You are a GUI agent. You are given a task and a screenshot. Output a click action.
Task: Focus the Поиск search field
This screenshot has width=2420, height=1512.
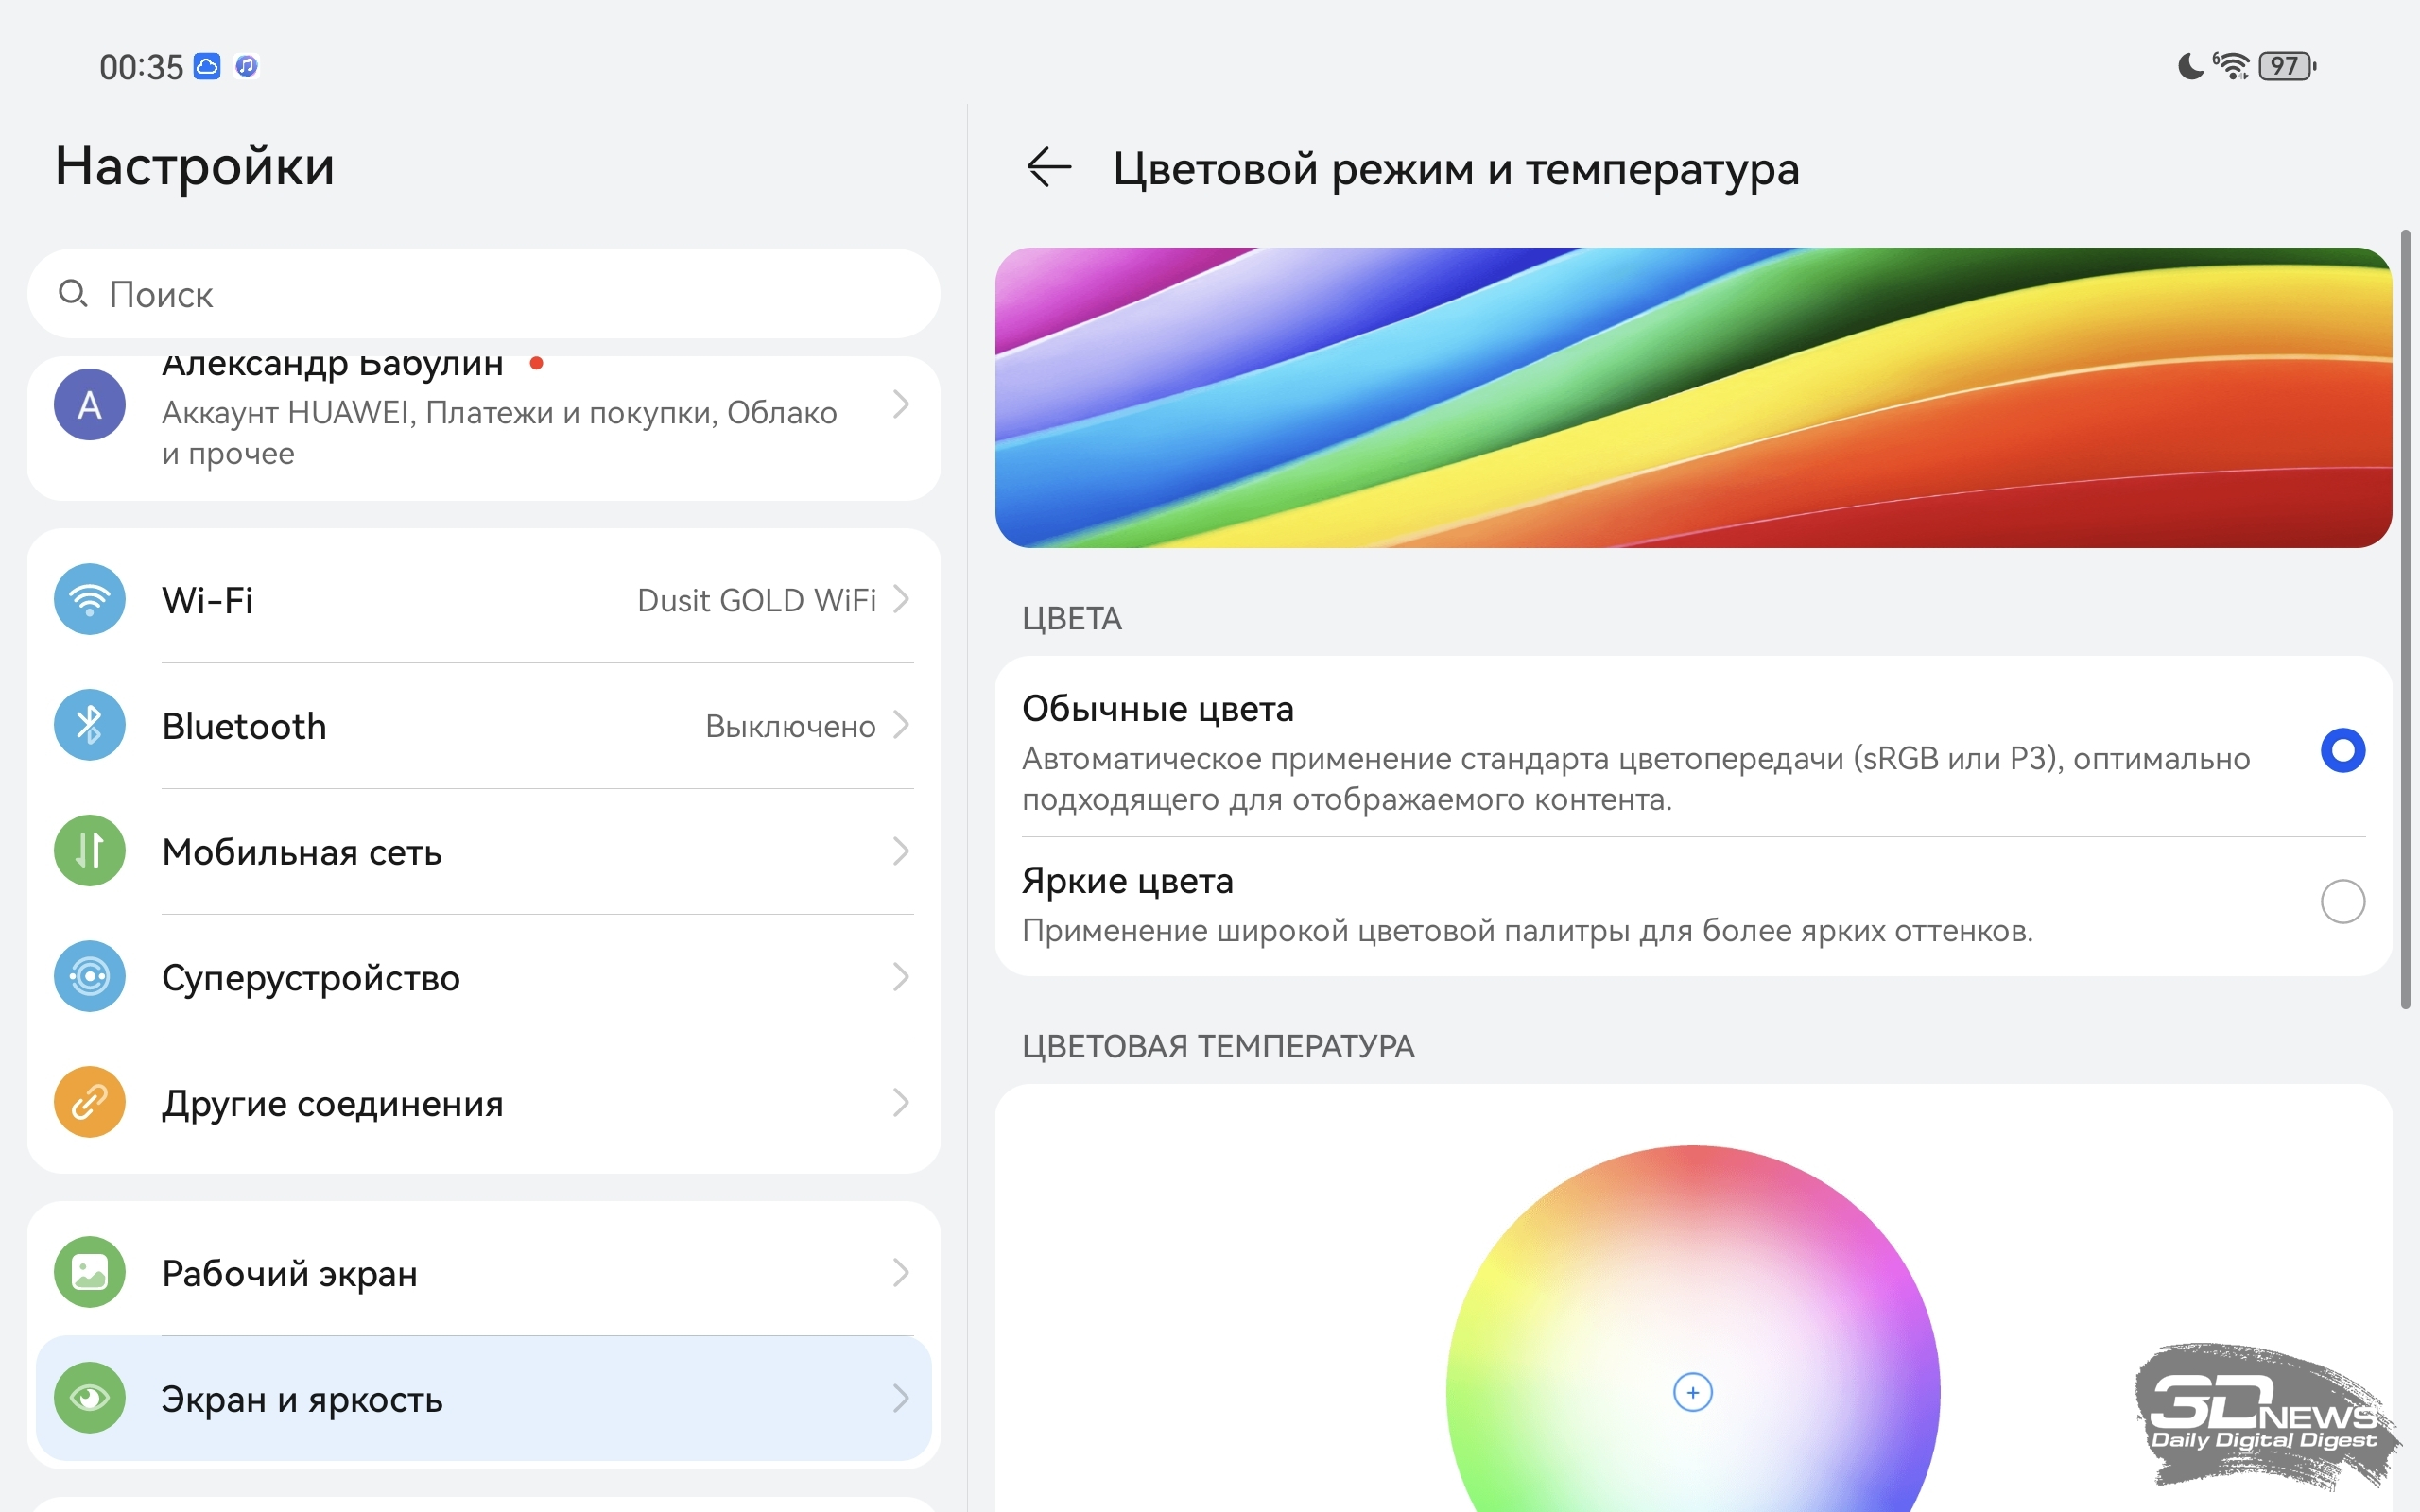484,294
